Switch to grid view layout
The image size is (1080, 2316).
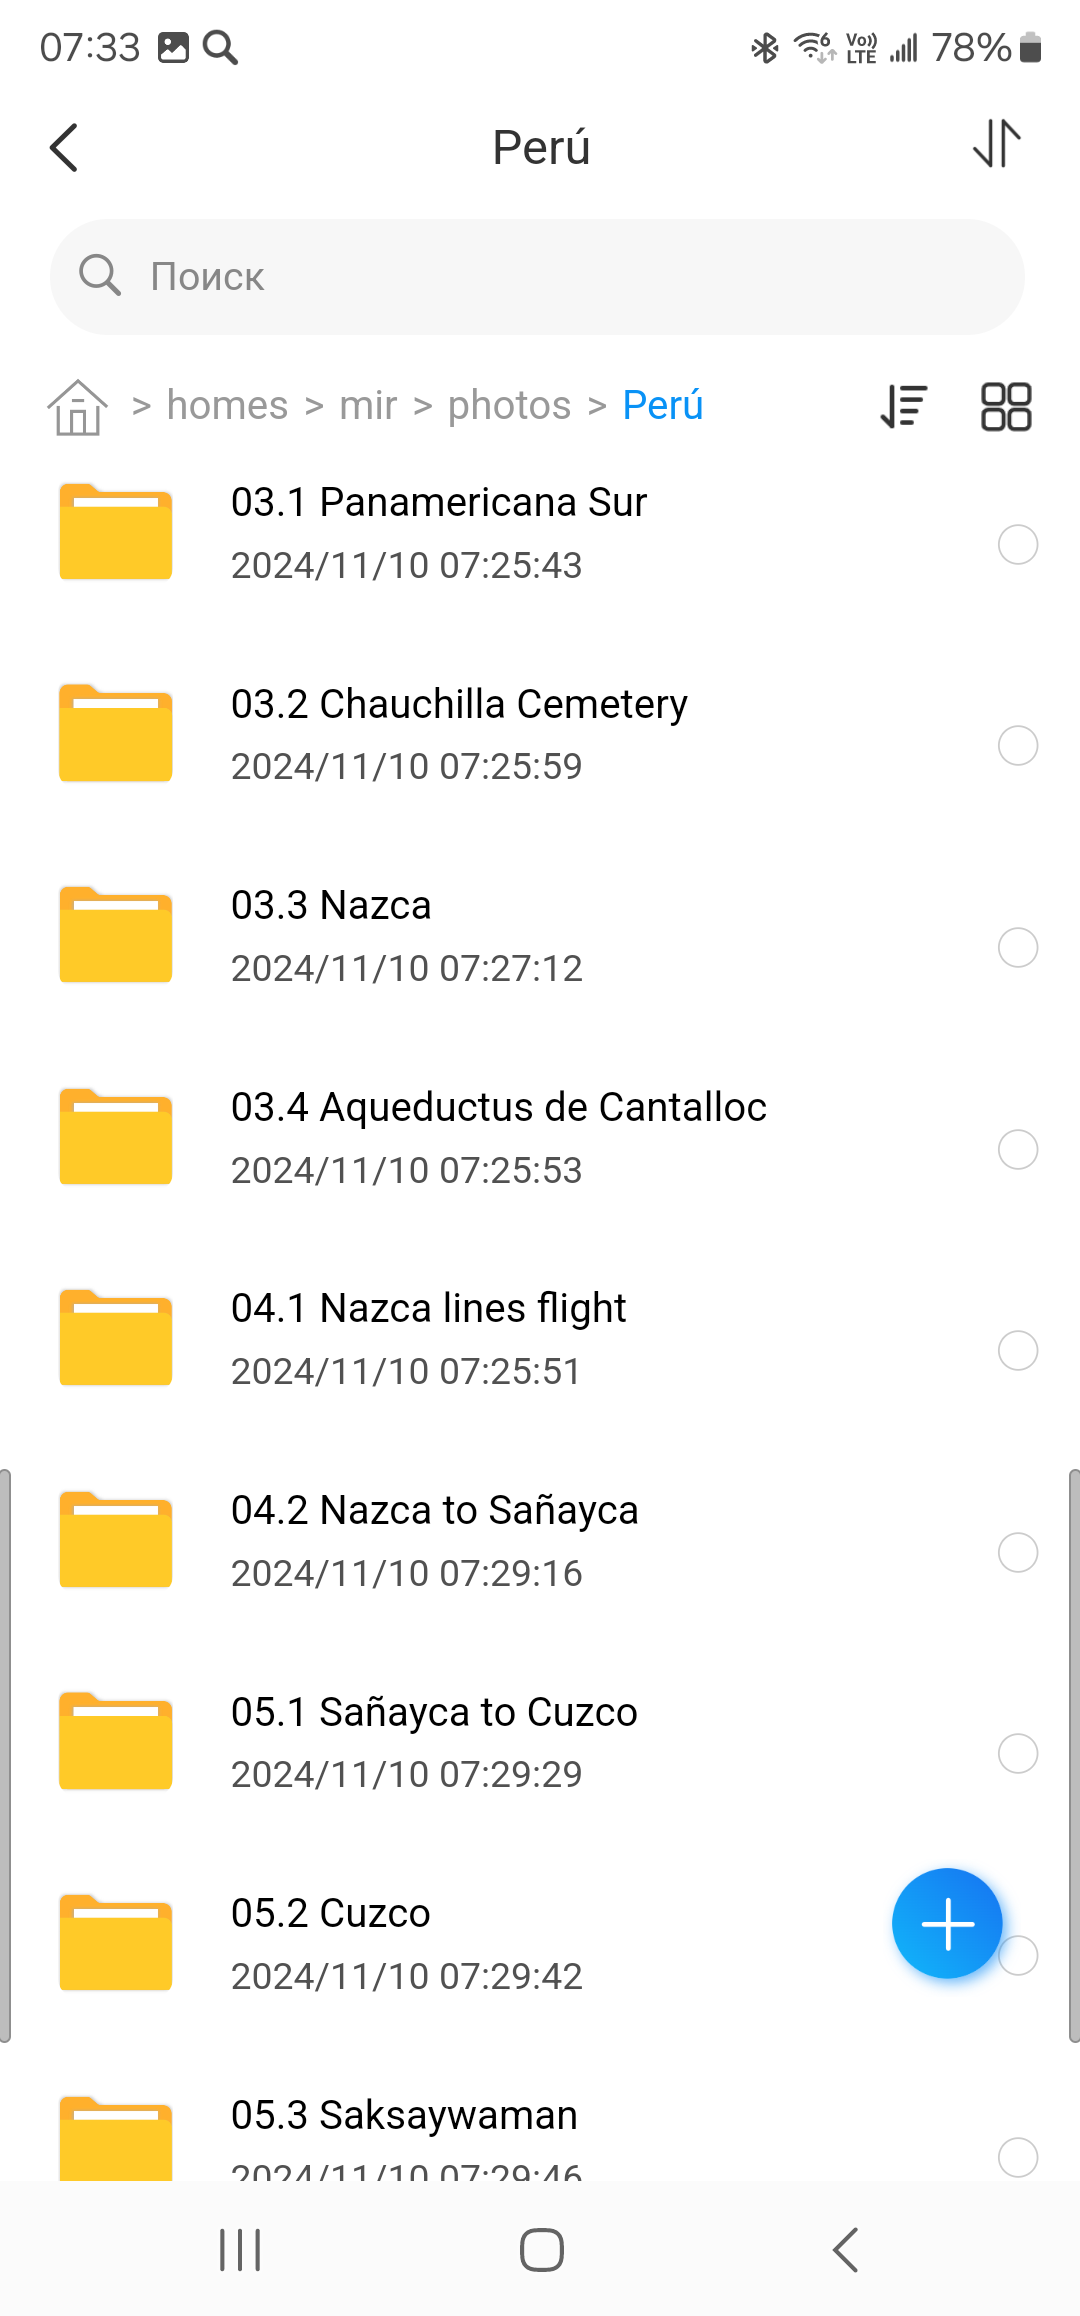tap(1005, 407)
